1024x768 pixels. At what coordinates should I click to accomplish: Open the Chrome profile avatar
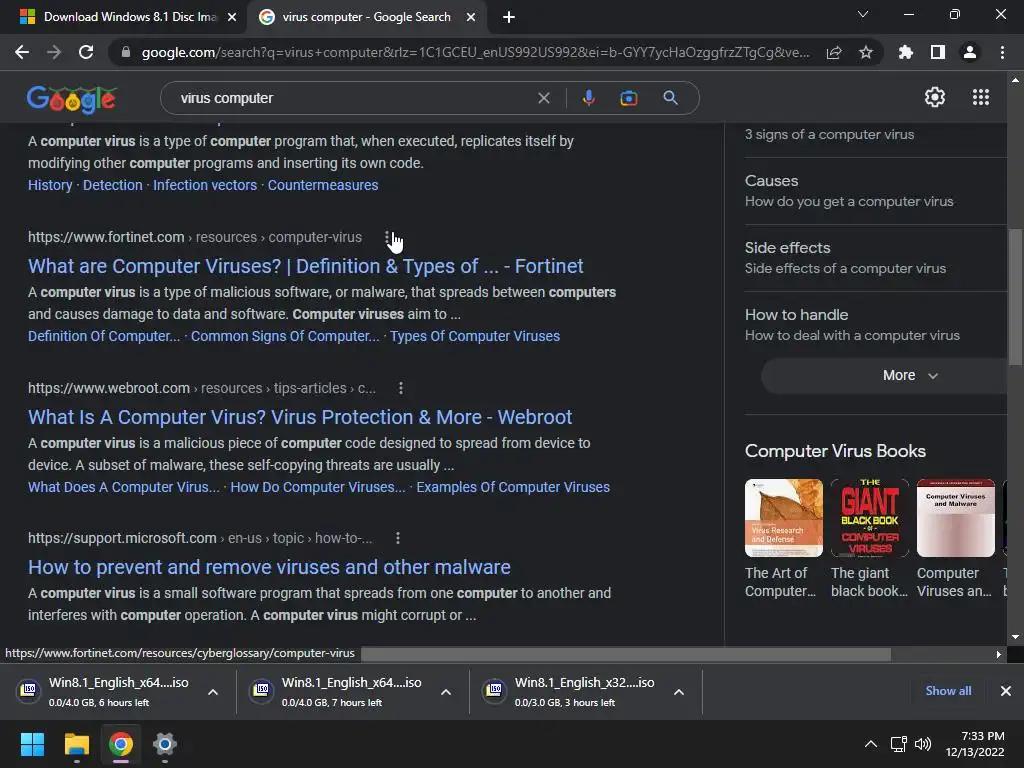(x=970, y=52)
